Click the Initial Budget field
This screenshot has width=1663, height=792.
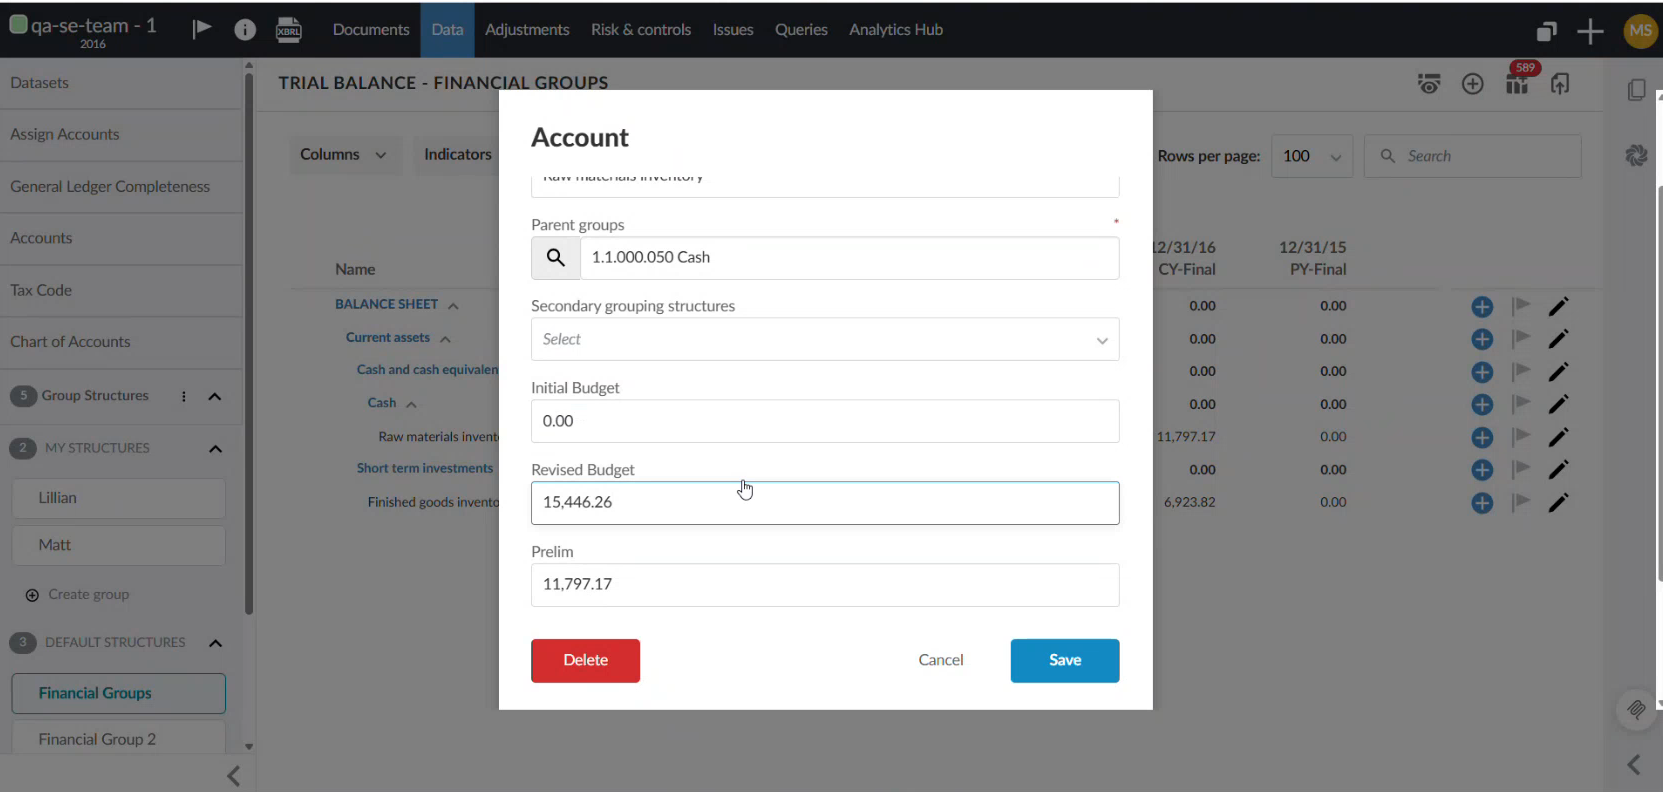tap(825, 421)
